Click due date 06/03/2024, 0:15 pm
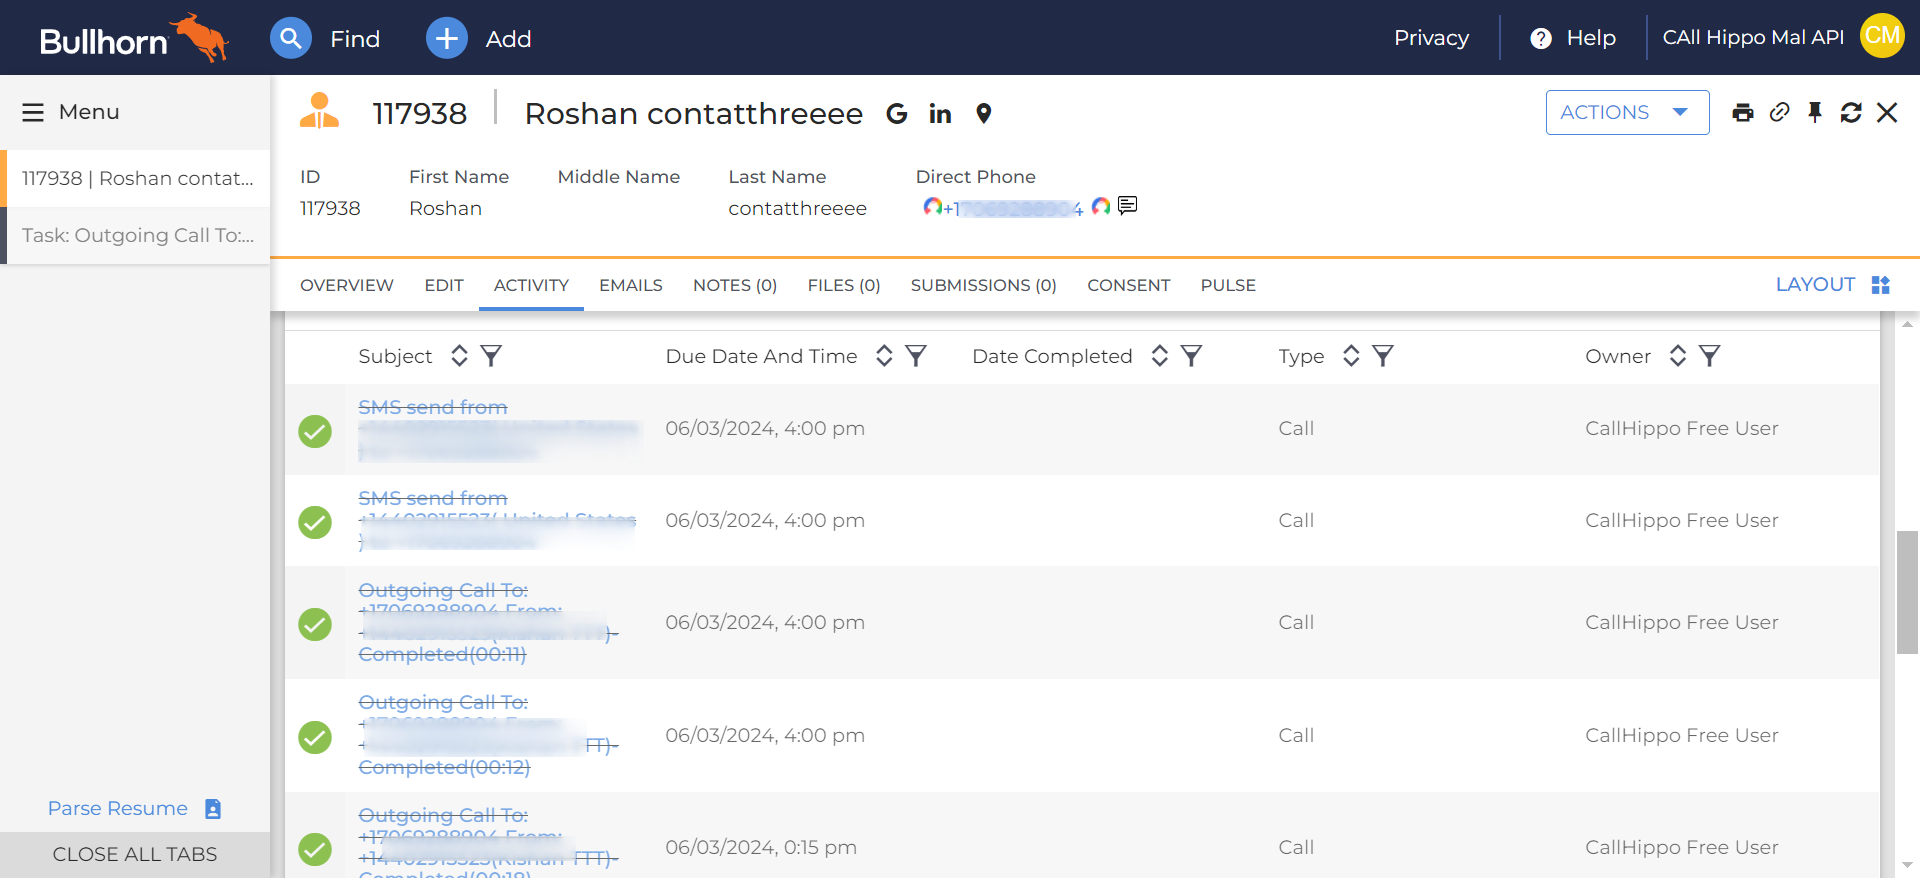The image size is (1920, 878). (761, 847)
